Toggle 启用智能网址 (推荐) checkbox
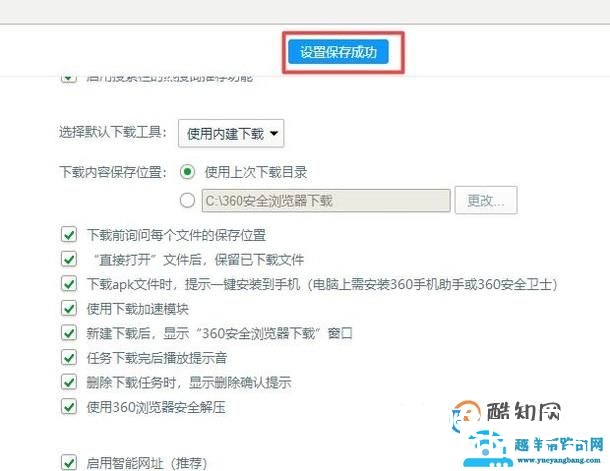610x471 pixels. point(69,463)
